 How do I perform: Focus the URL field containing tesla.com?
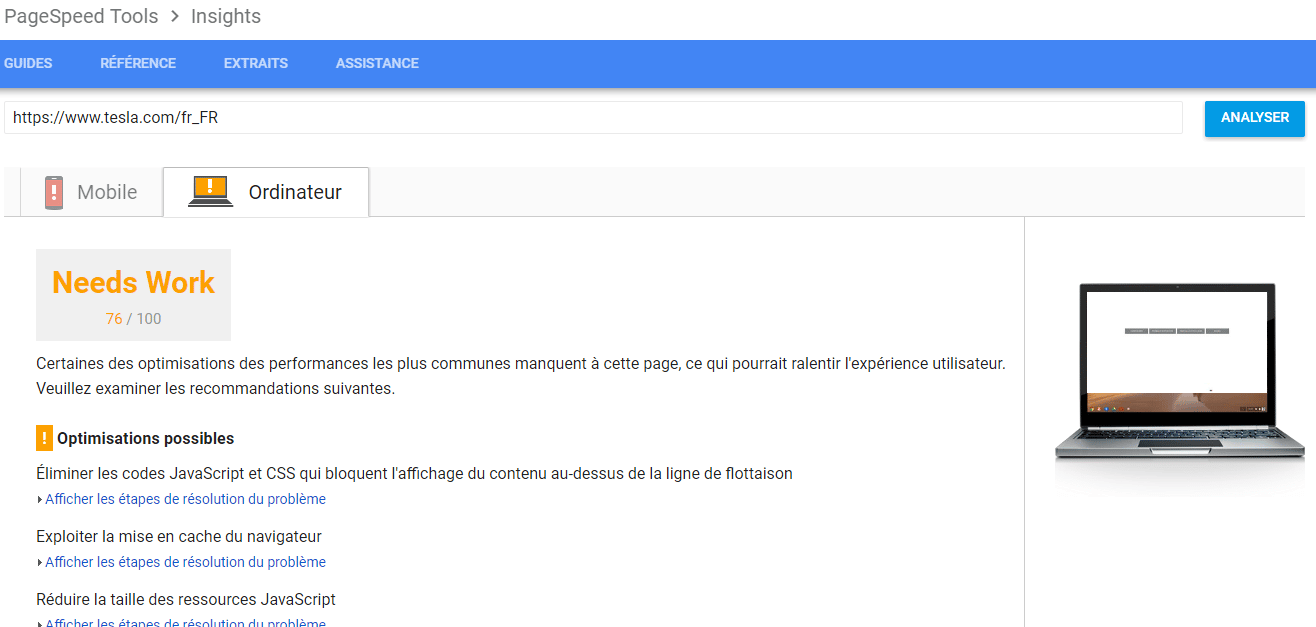592,117
